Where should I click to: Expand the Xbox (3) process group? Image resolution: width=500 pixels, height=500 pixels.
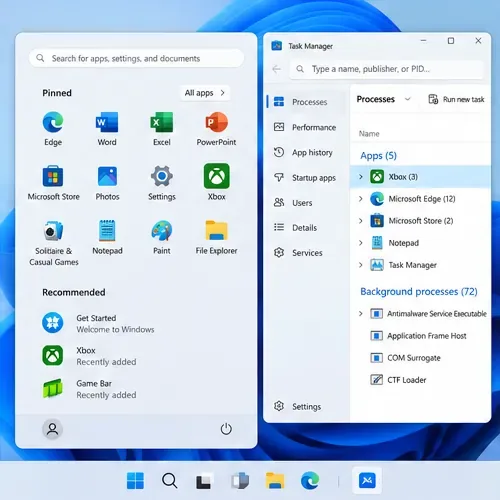pos(361,177)
